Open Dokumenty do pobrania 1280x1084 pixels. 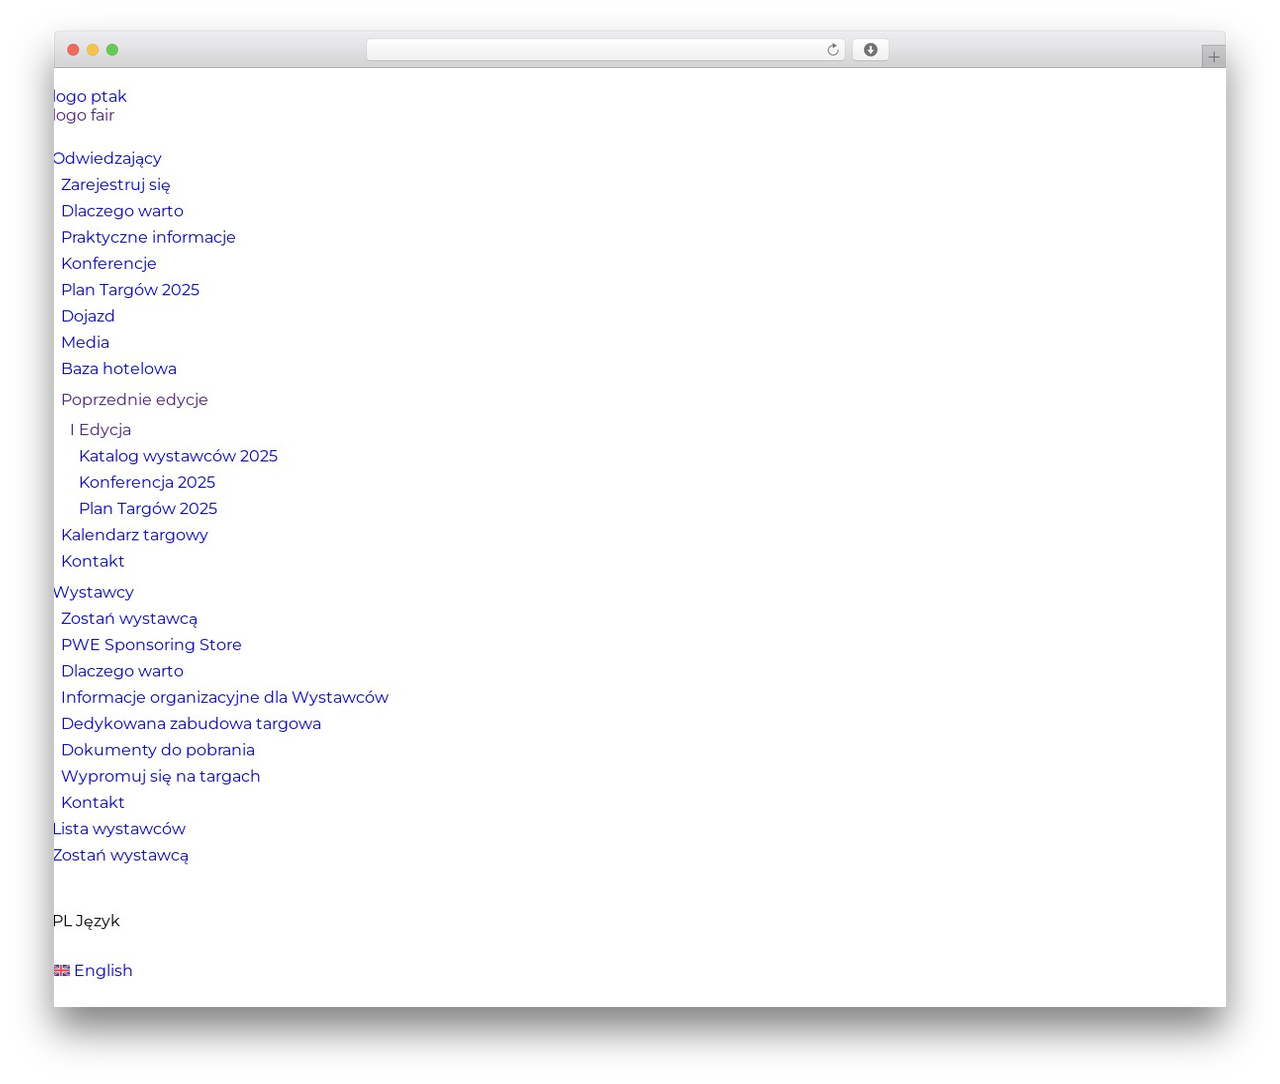coord(158,750)
